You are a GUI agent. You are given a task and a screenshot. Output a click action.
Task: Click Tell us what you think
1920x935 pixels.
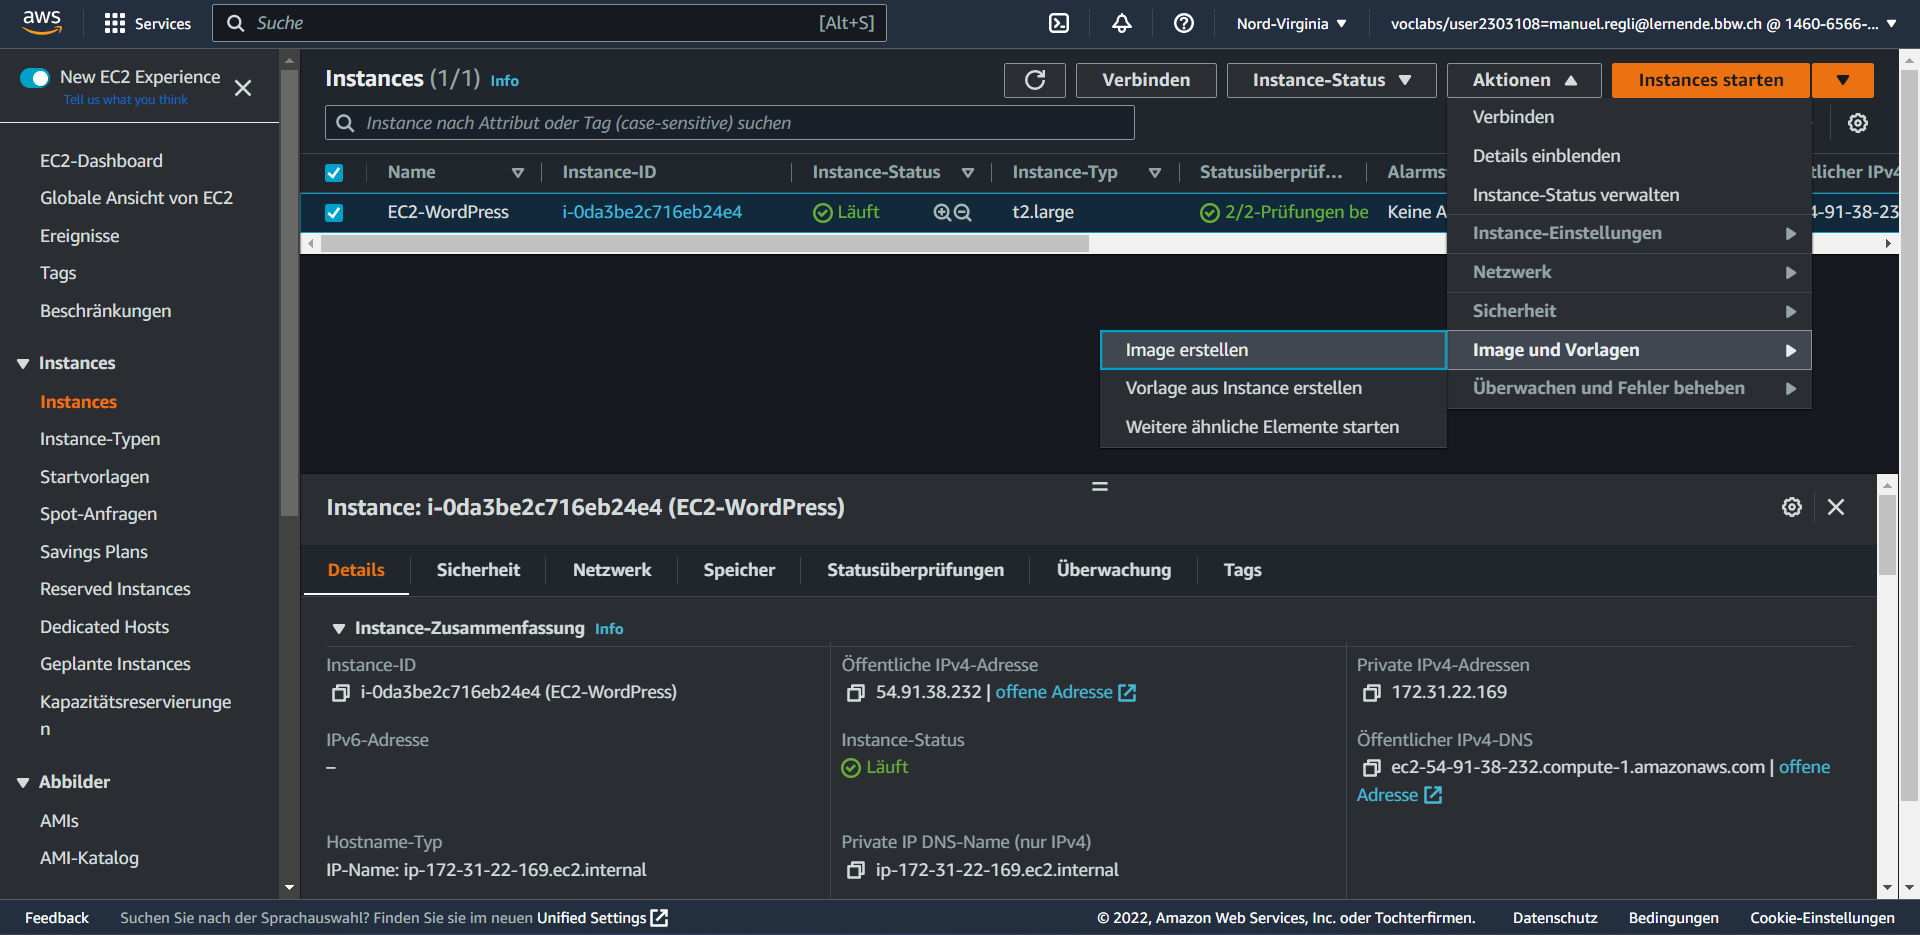click(x=126, y=100)
